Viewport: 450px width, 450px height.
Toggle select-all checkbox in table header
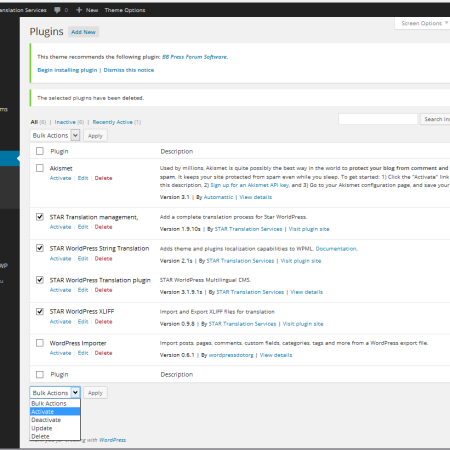click(x=40, y=151)
